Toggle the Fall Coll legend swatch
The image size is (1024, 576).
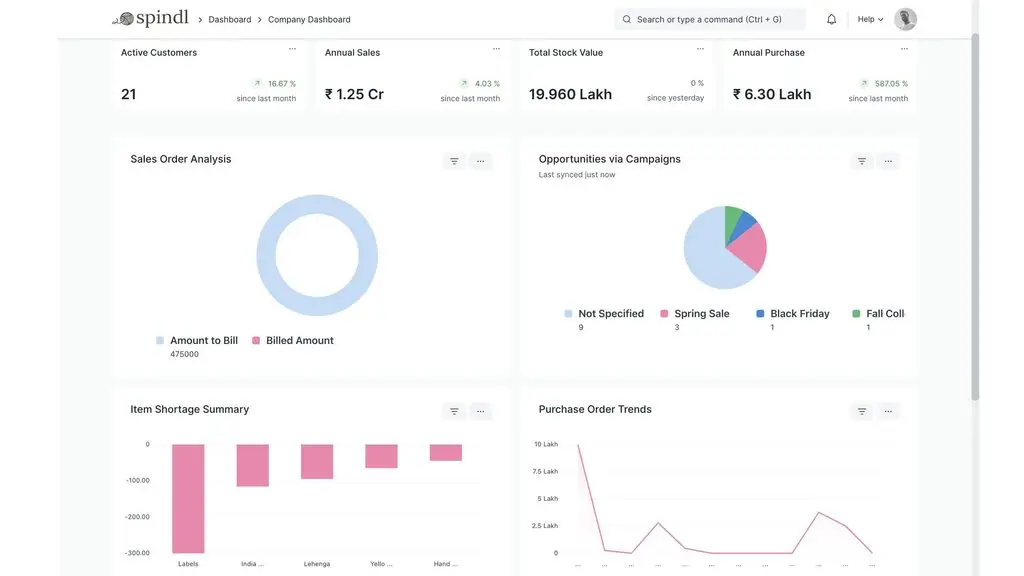point(856,313)
